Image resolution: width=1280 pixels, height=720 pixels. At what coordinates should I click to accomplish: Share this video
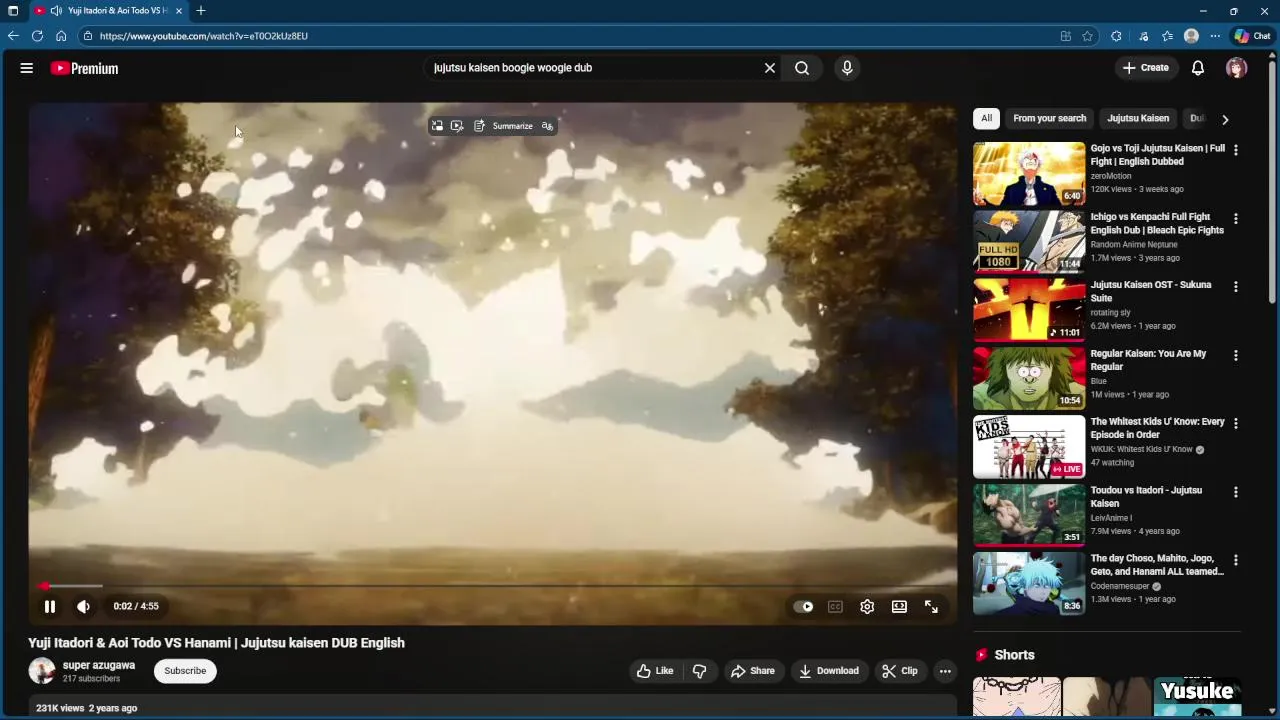point(752,671)
